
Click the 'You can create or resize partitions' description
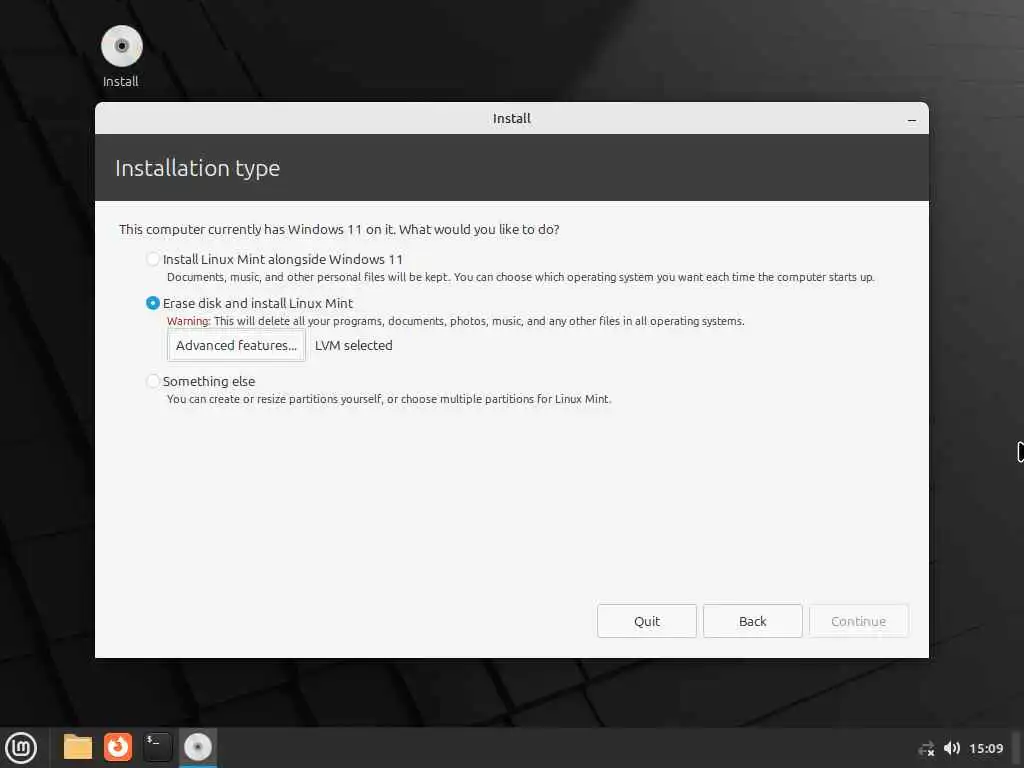tap(389, 399)
